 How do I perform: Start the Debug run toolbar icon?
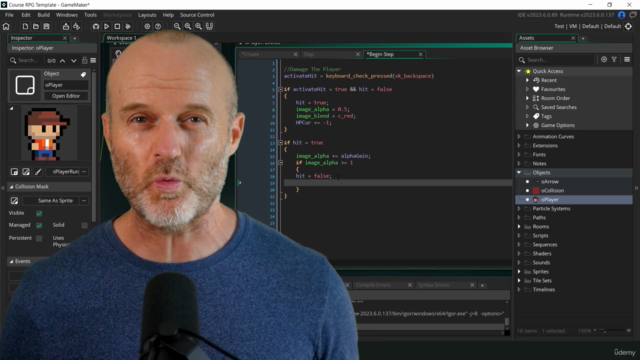pos(96,26)
